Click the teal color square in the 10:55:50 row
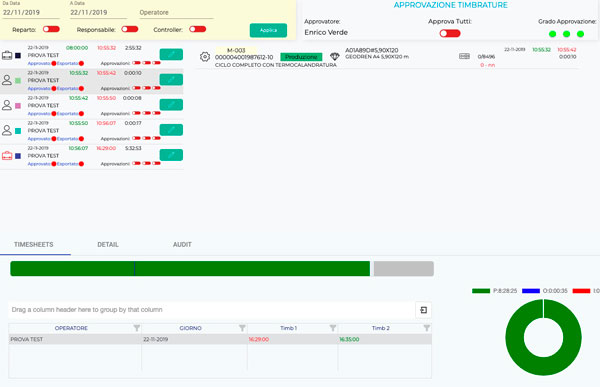This screenshot has width=600, height=387. coord(18,131)
